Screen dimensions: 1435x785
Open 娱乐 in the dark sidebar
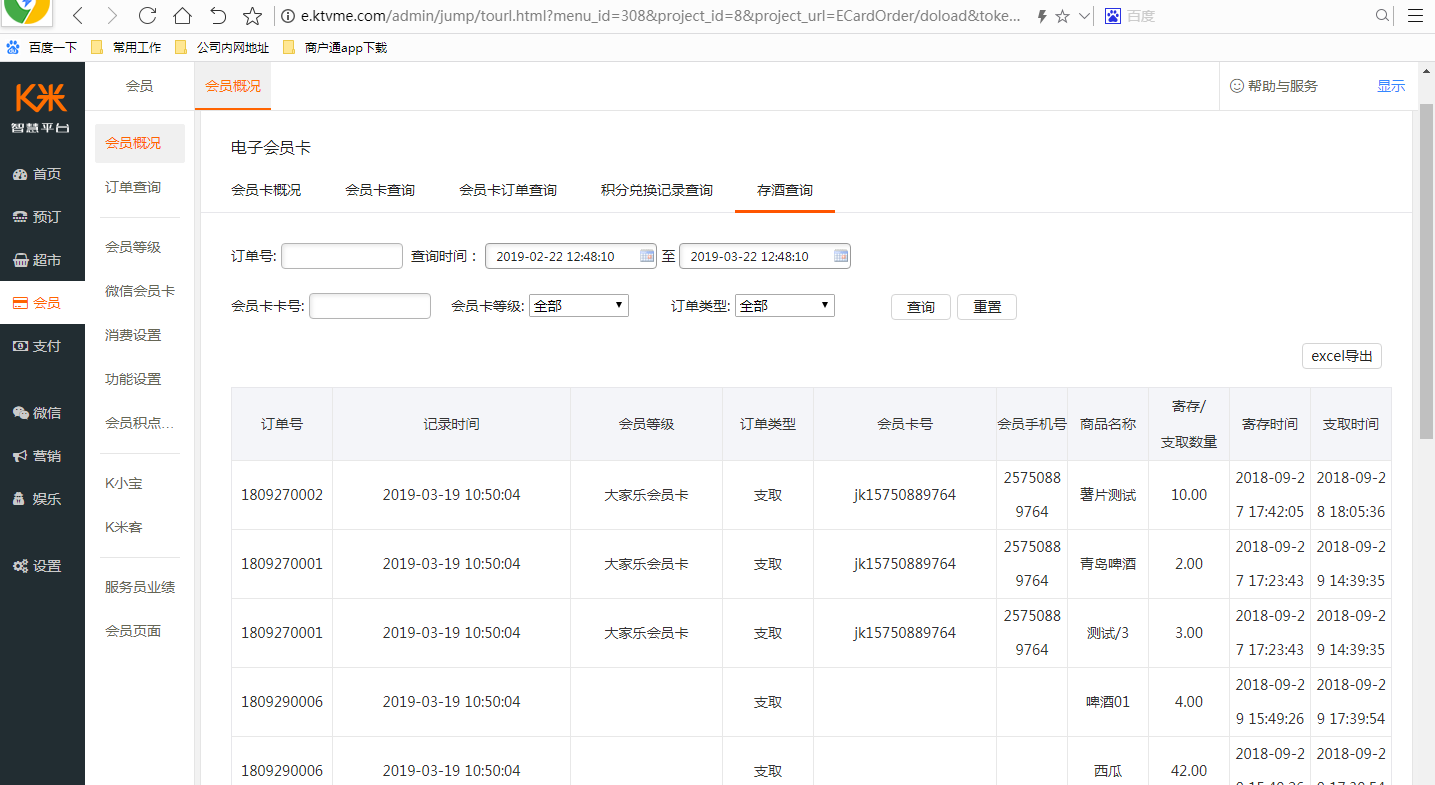(42, 499)
